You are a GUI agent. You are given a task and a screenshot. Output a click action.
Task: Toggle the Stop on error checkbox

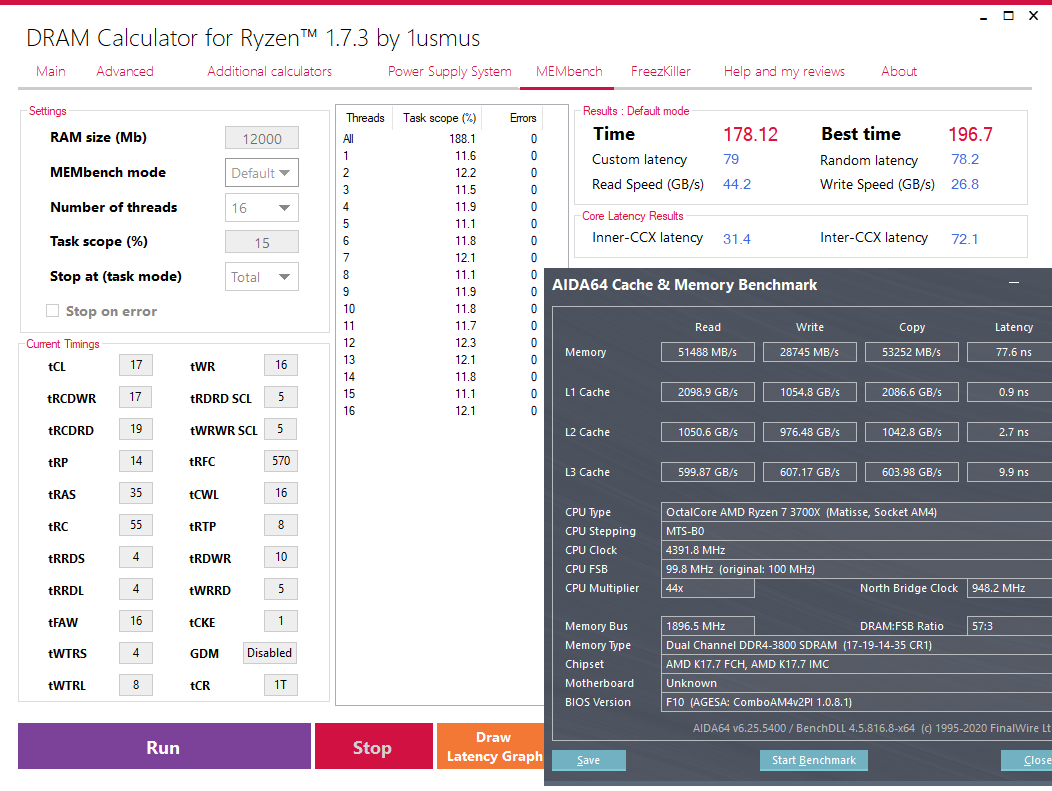tap(52, 311)
